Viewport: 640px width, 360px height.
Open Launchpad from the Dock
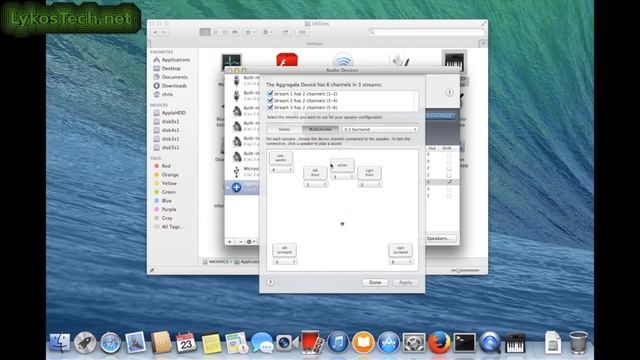pos(85,342)
